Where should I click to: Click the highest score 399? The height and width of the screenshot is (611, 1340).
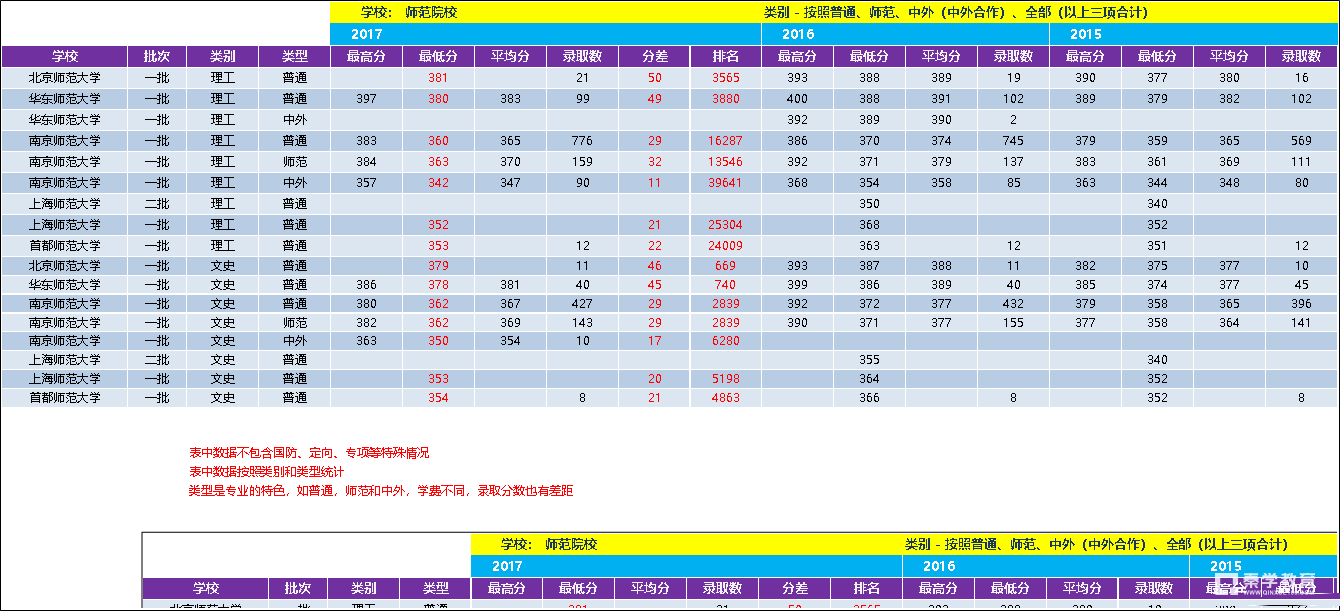click(x=797, y=285)
